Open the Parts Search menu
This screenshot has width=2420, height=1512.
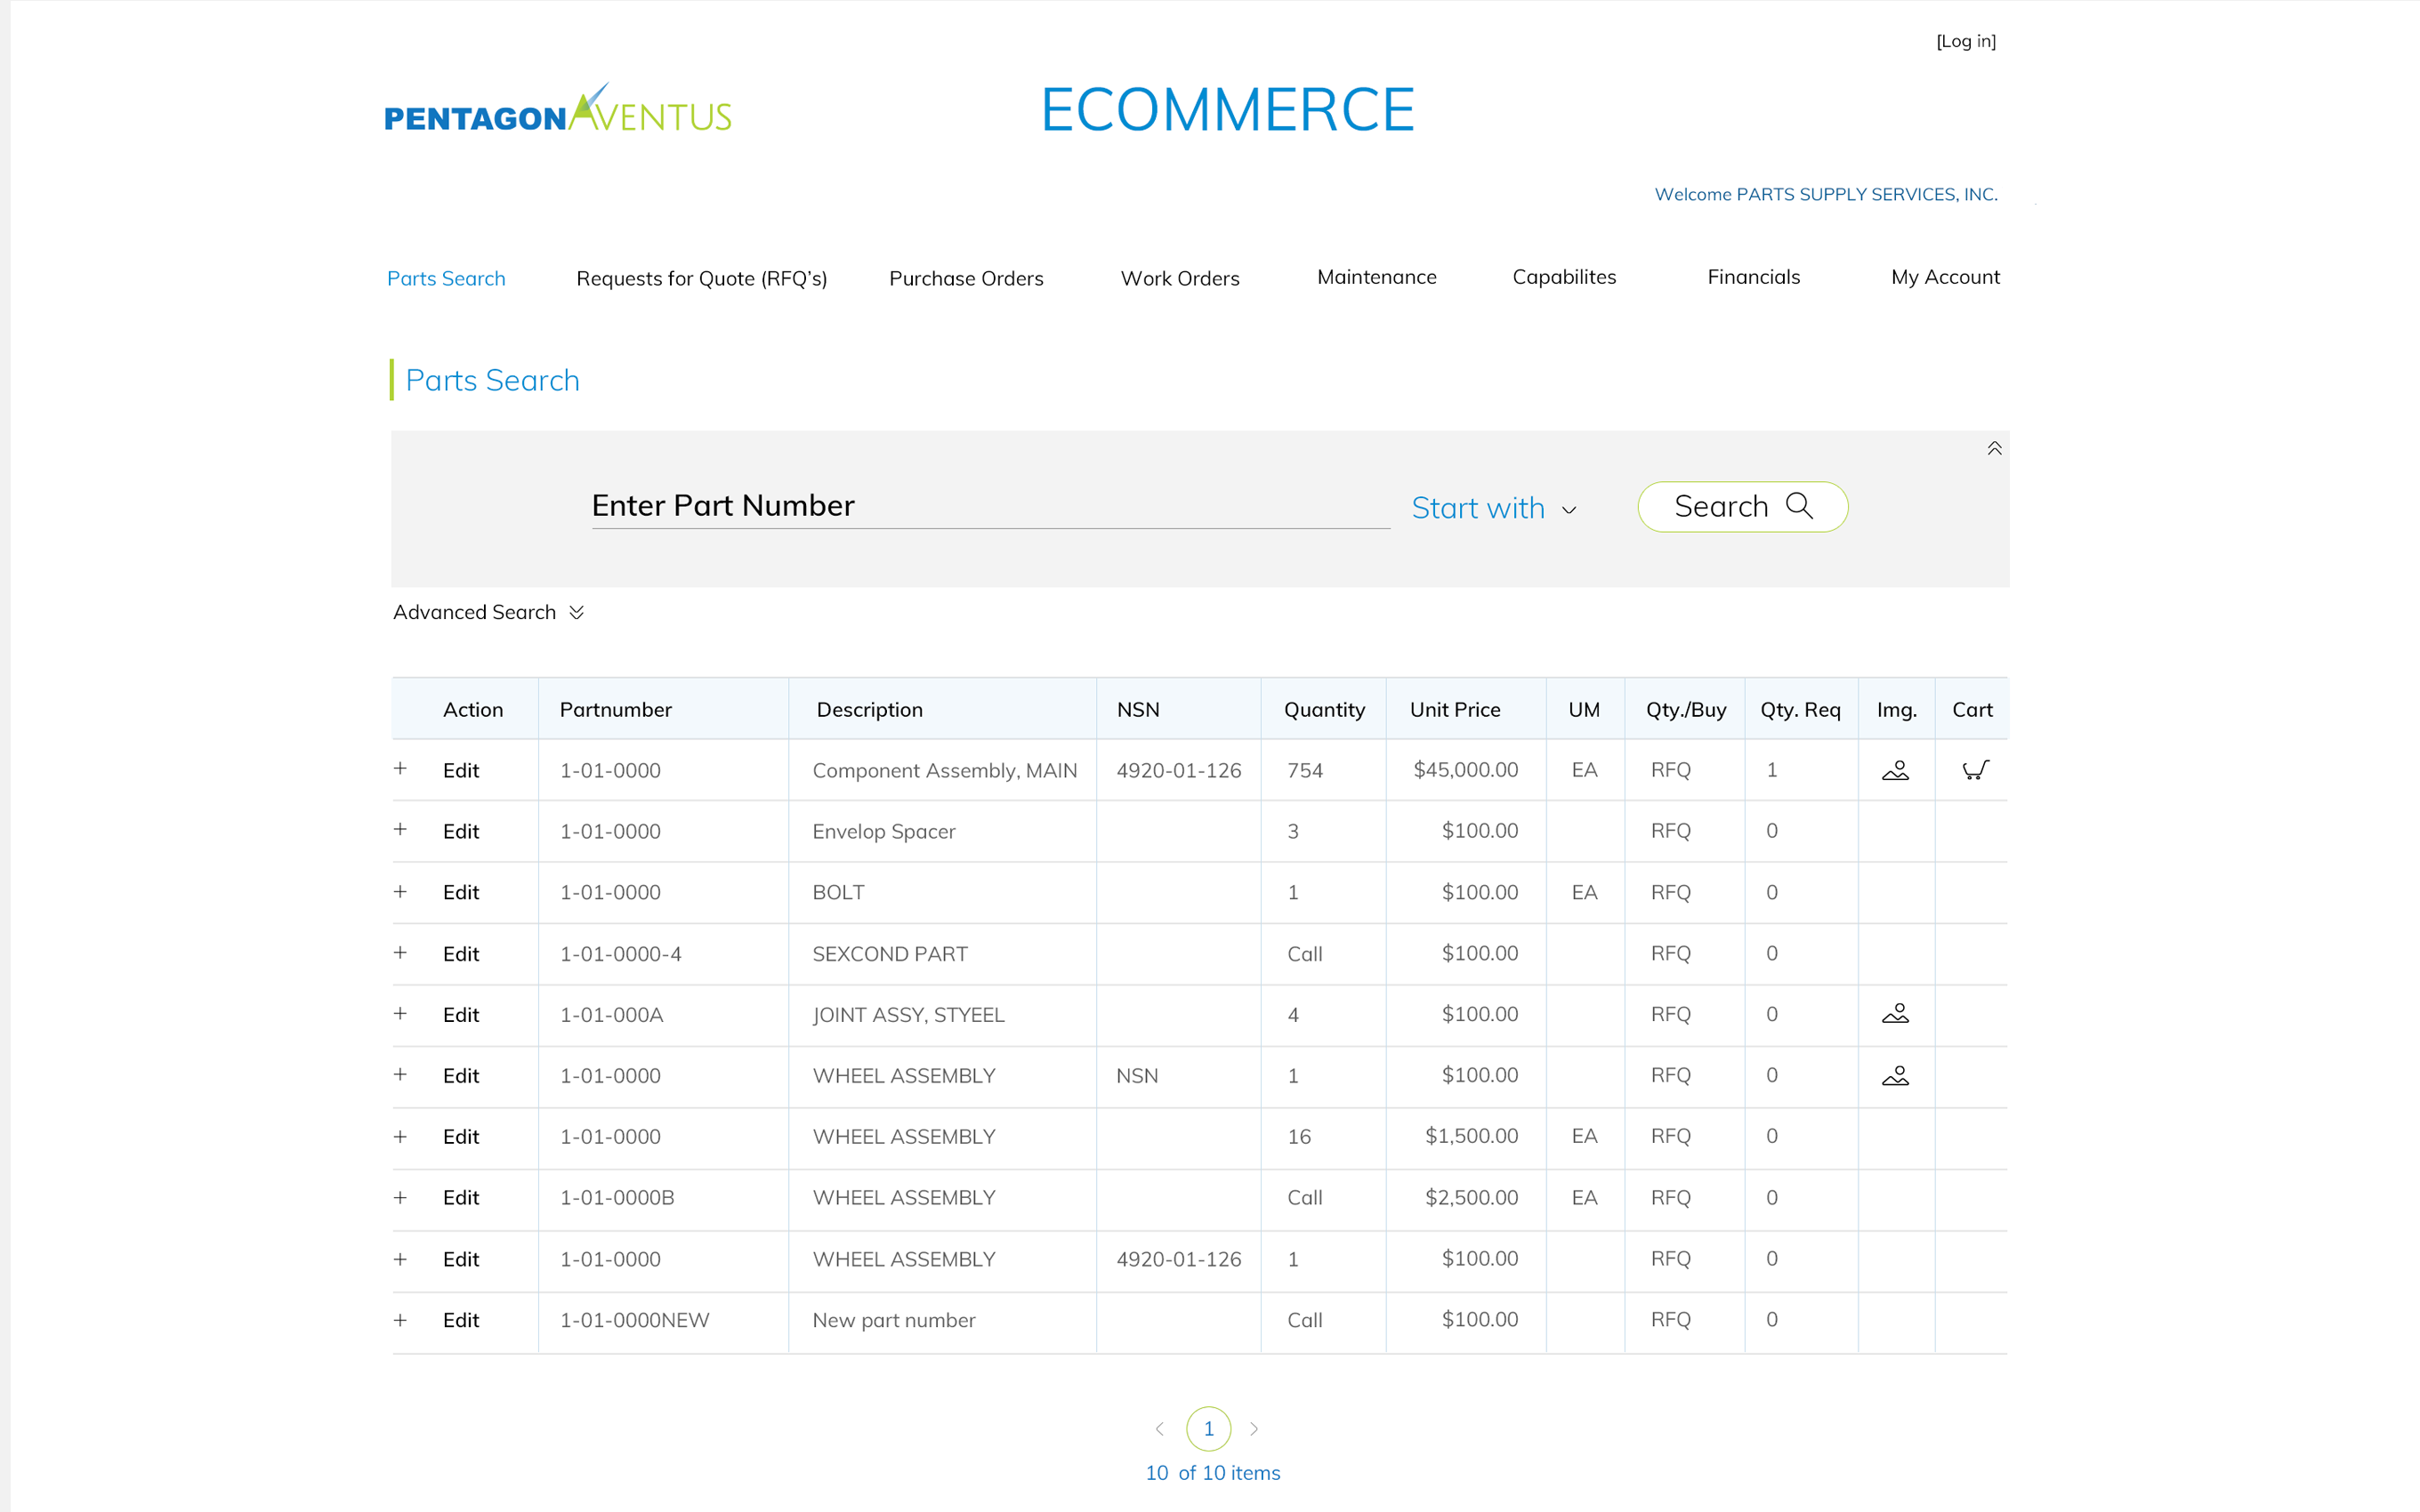coord(446,278)
